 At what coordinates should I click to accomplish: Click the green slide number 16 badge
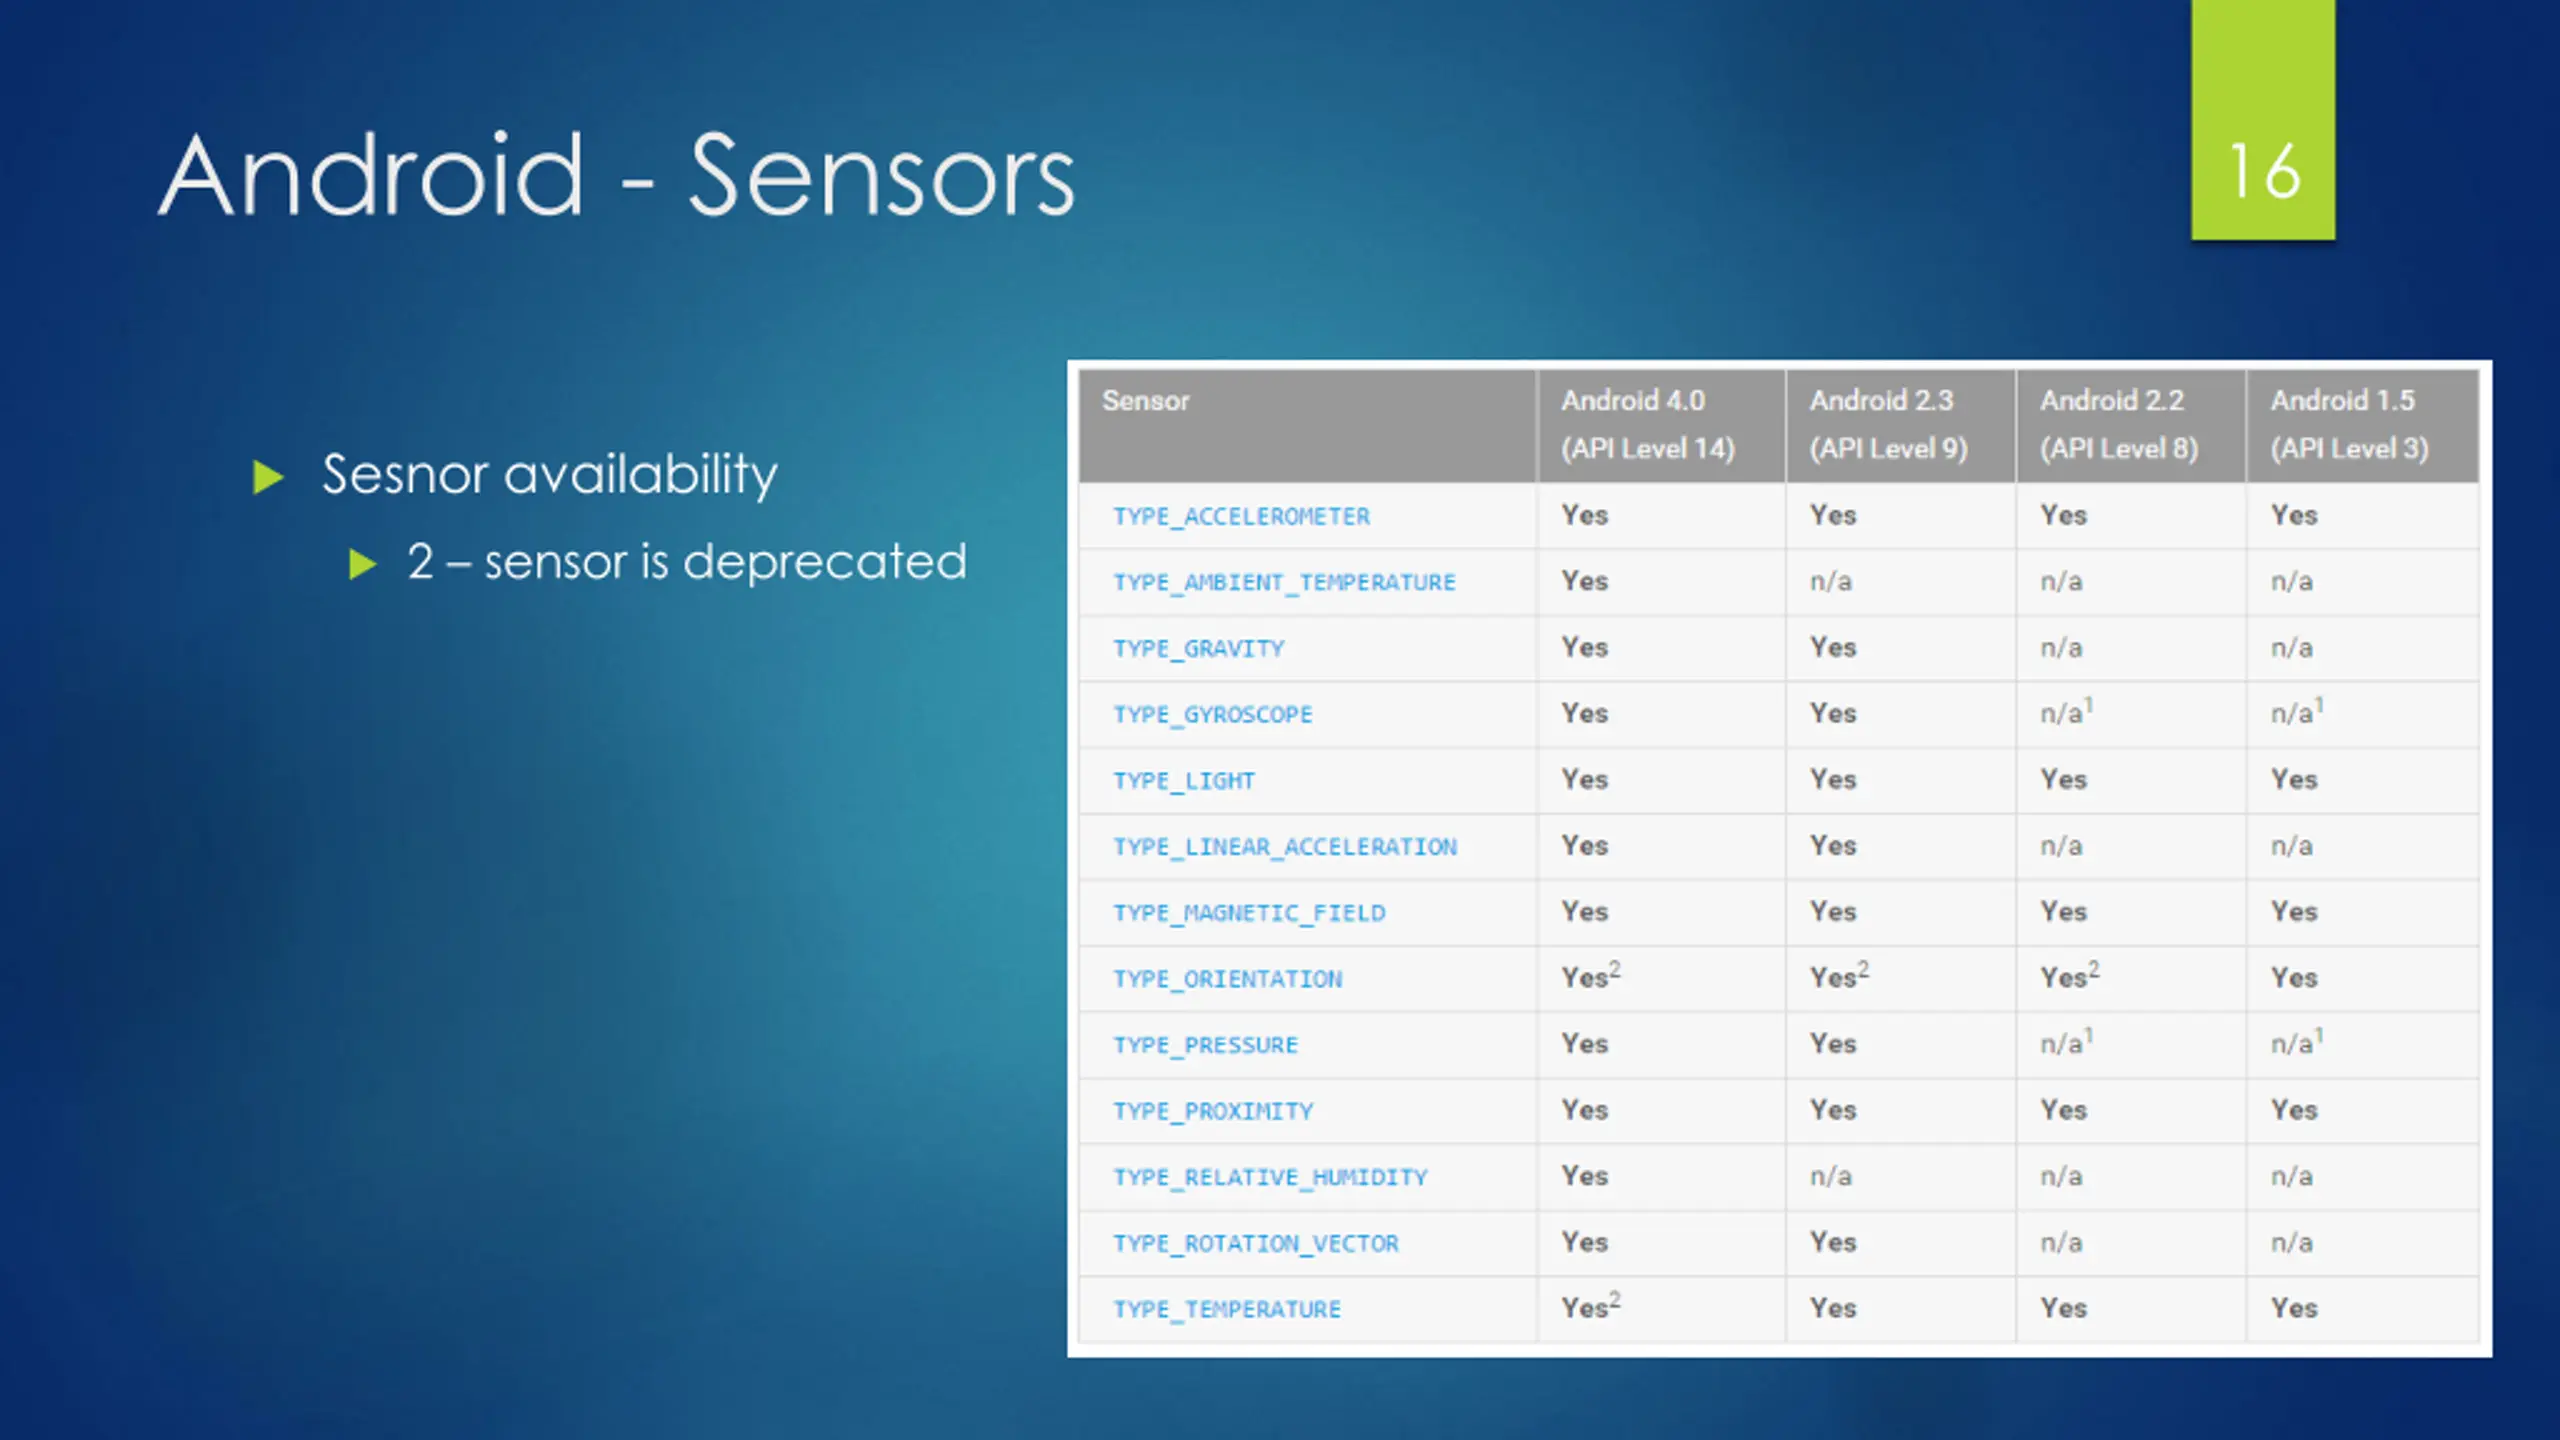2263,120
